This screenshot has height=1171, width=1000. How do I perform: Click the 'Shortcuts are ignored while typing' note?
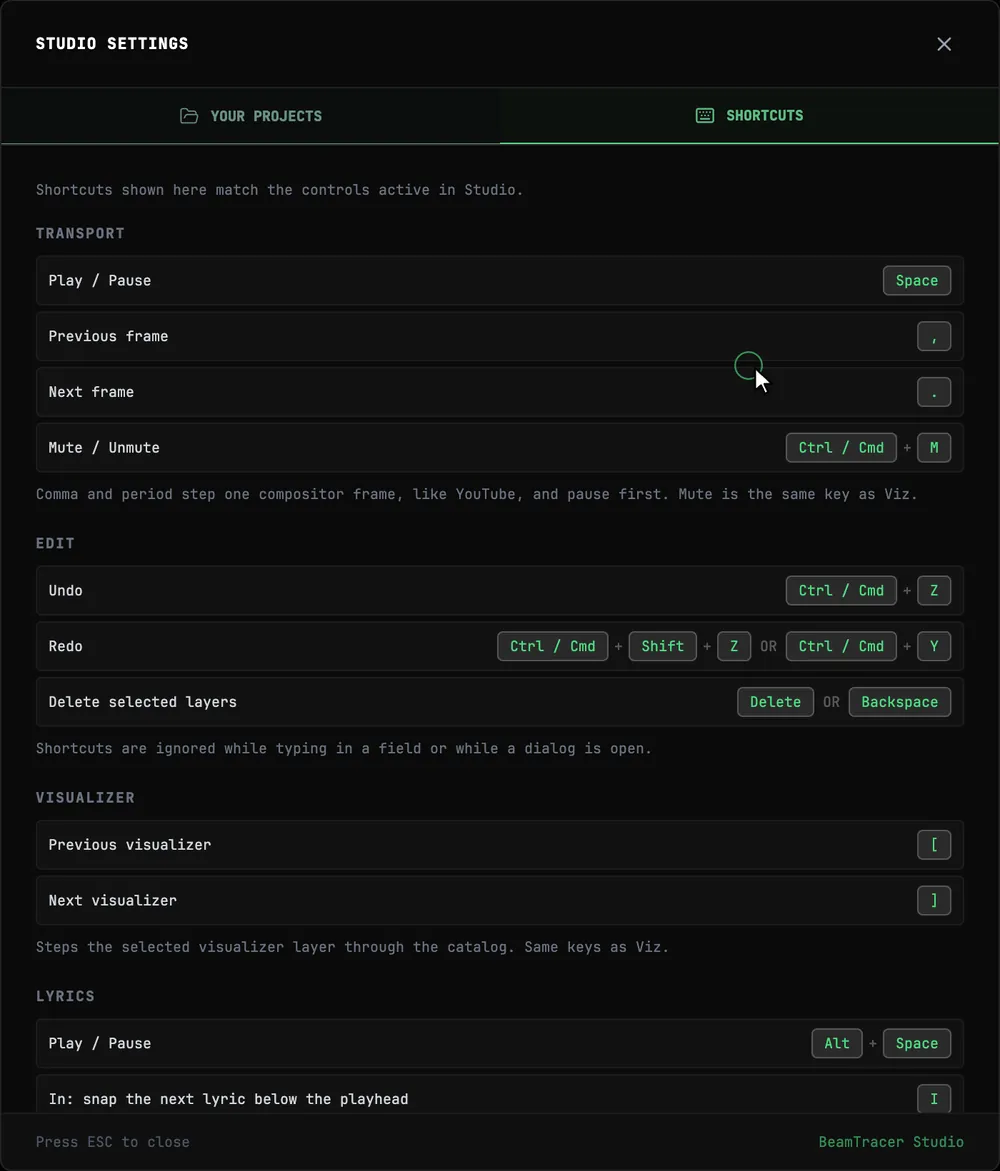pyautogui.click(x=344, y=748)
